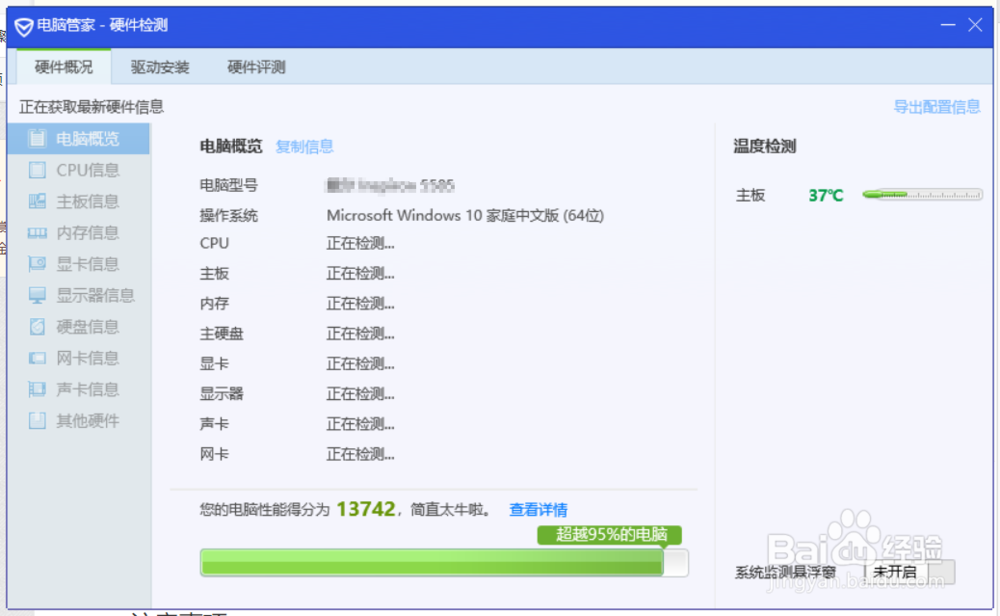Screen dimensions: 1000x616
Task: Click 导出配置信息 to export config
Action: [x=936, y=106]
